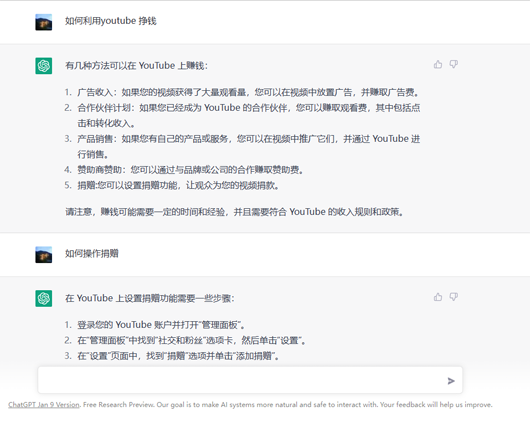Click ChatGPT logo beside first answer
This screenshot has height=422, width=530.
click(44, 66)
